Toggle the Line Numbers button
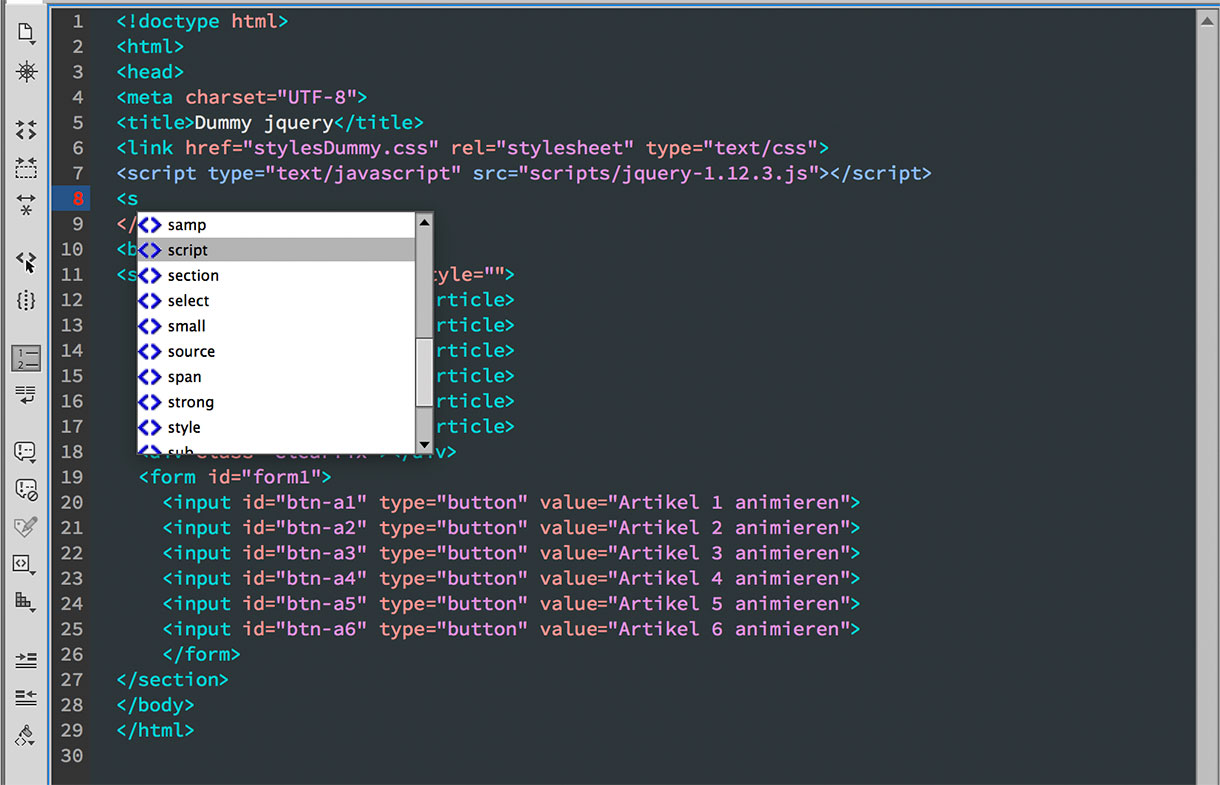Image resolution: width=1220 pixels, height=785 pixels. 26,358
